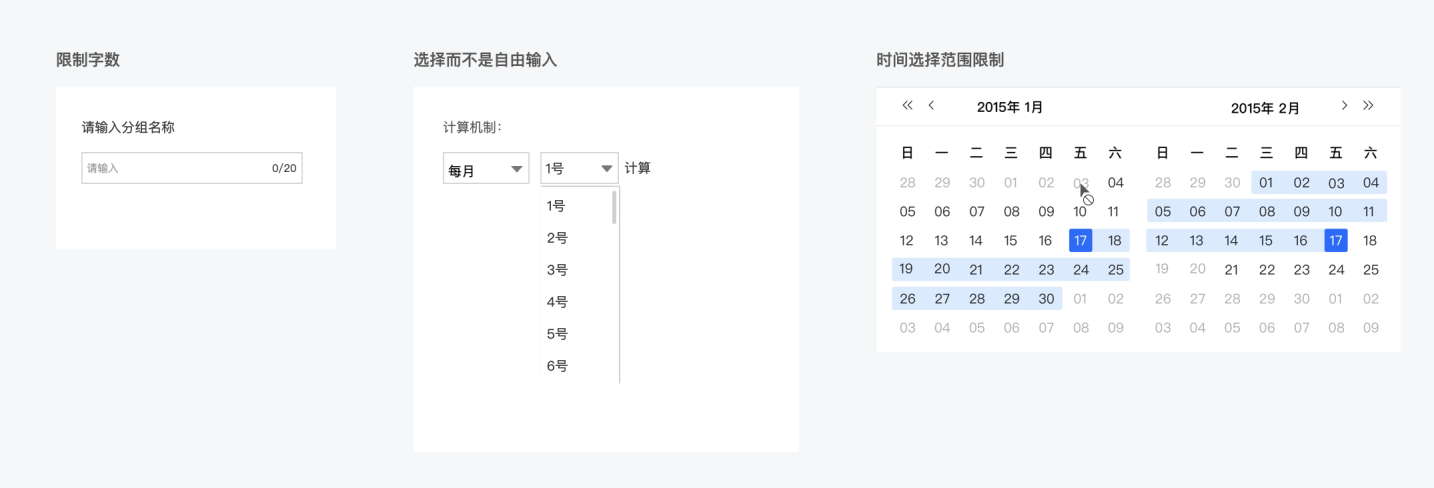The image size is (1434, 488).
Task: Go to next year in calendar
Action: coord(1368,106)
